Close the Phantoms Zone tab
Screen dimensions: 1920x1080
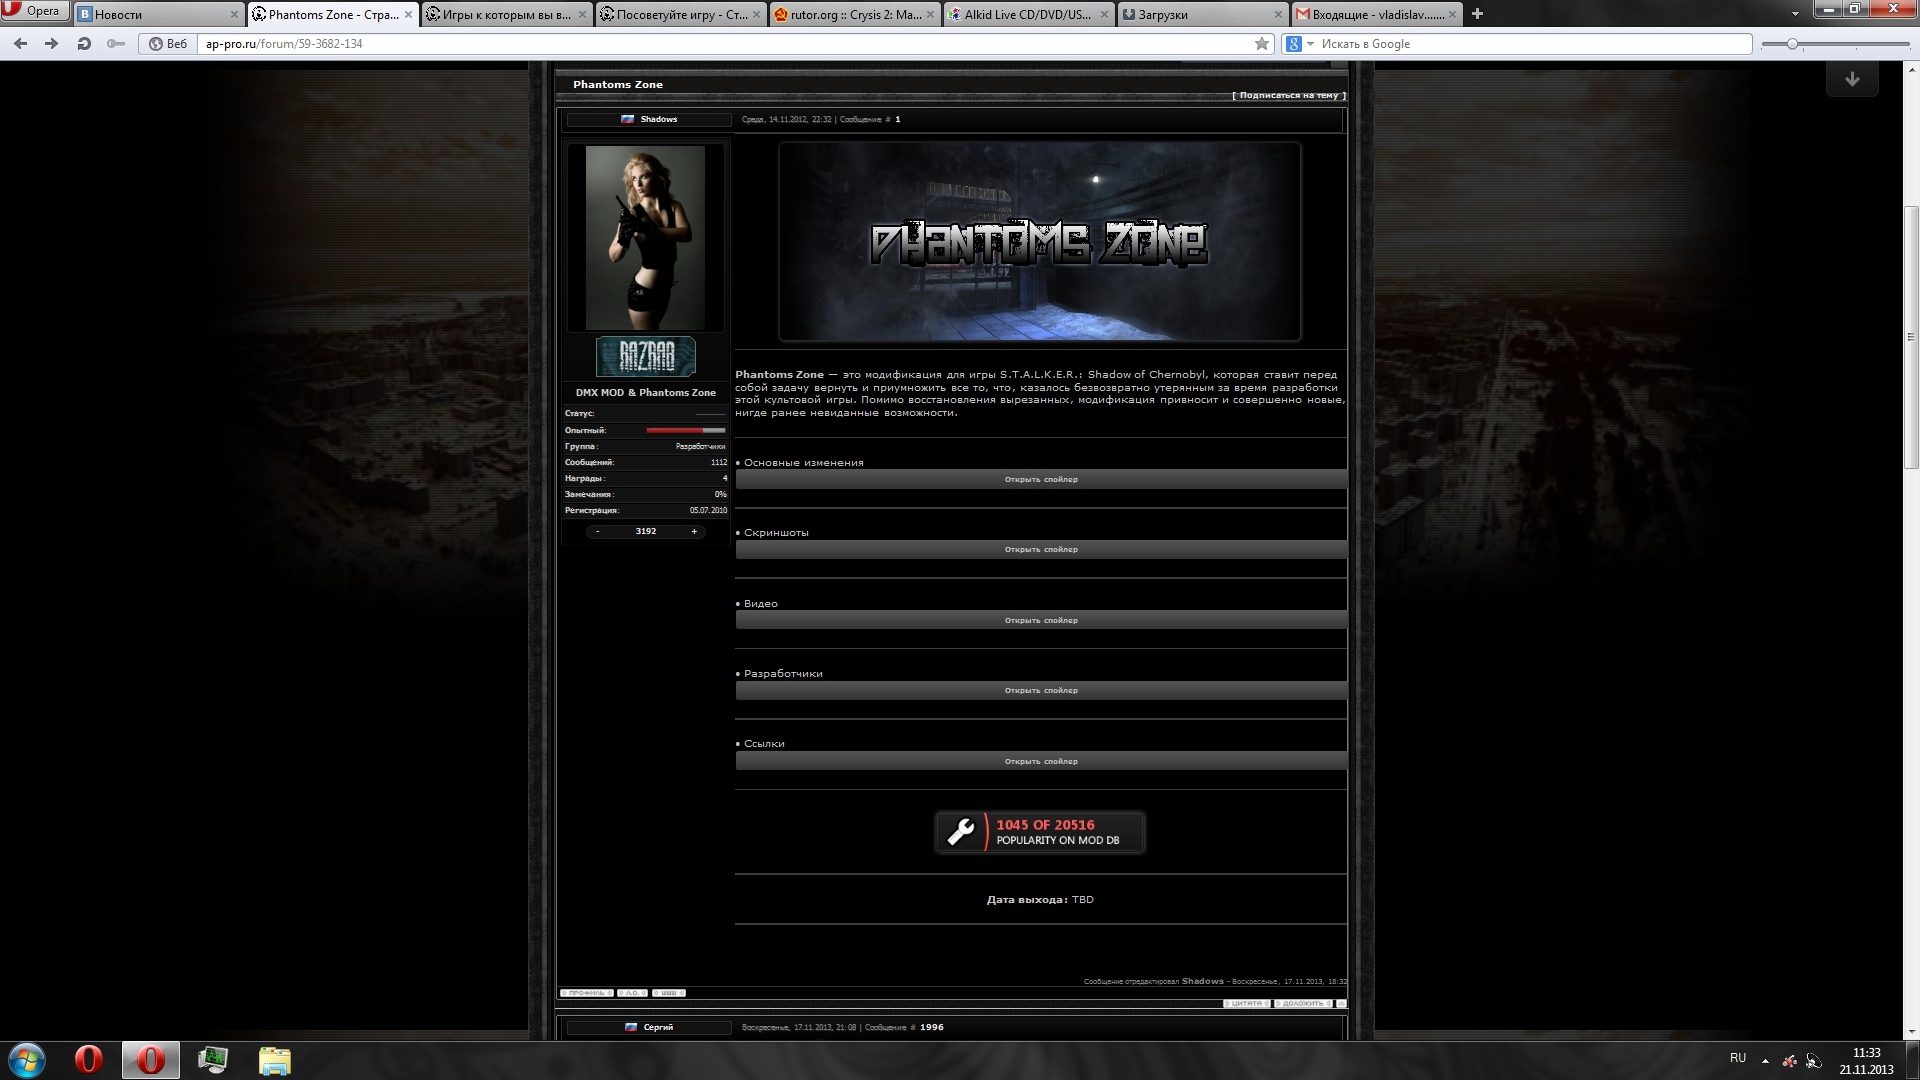coord(408,15)
